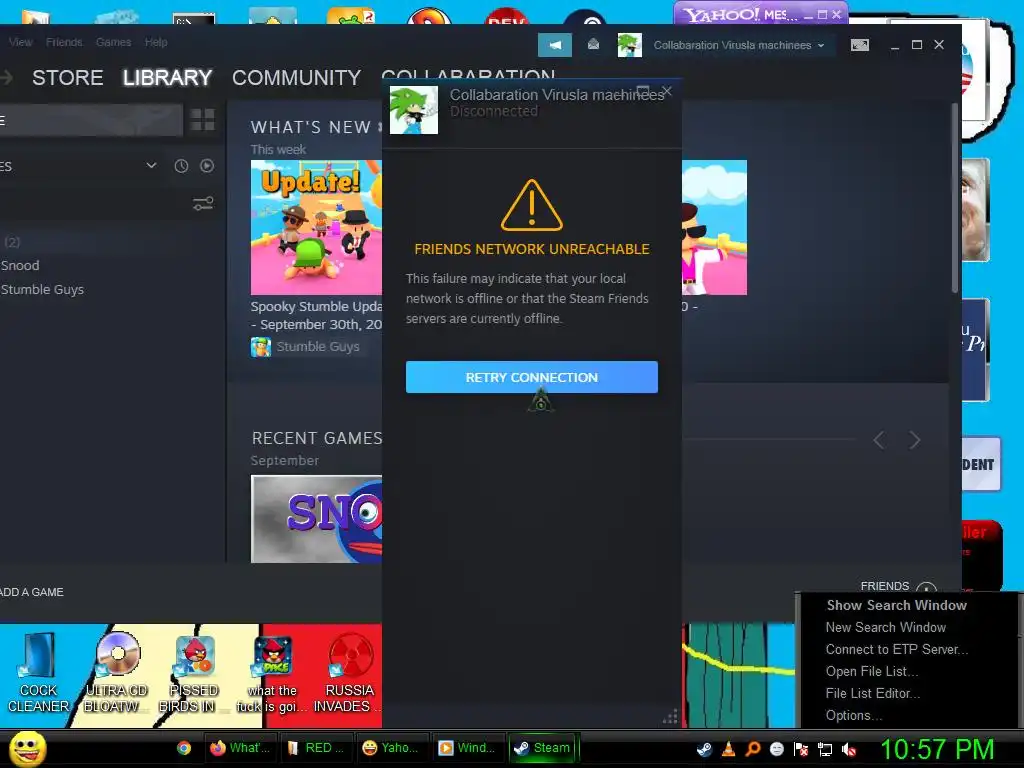Click the Steam system tray icon

704,749
